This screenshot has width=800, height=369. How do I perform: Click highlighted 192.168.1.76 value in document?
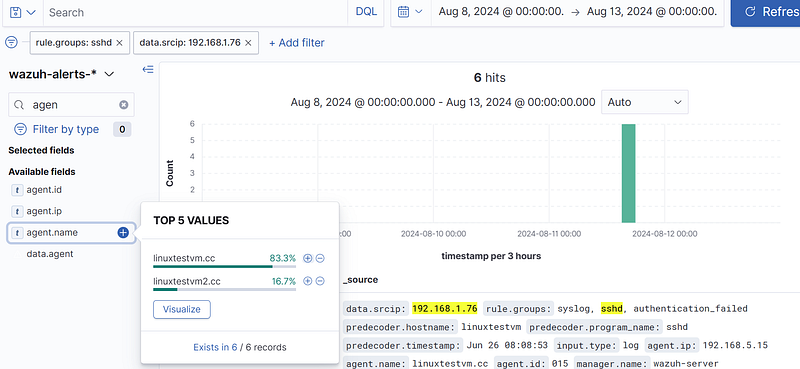(445, 308)
